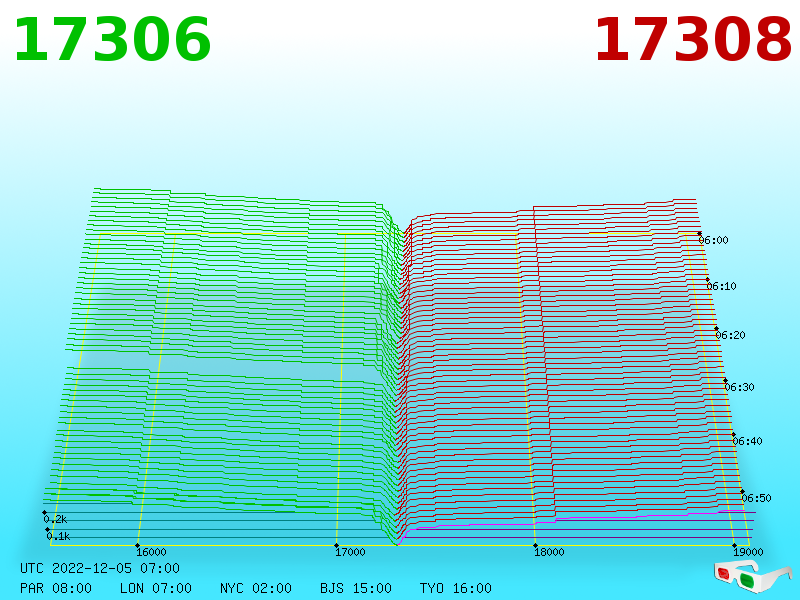This screenshot has width=800, height=600.
Task: Click the BJS 15:00 time
Action: [356, 588]
